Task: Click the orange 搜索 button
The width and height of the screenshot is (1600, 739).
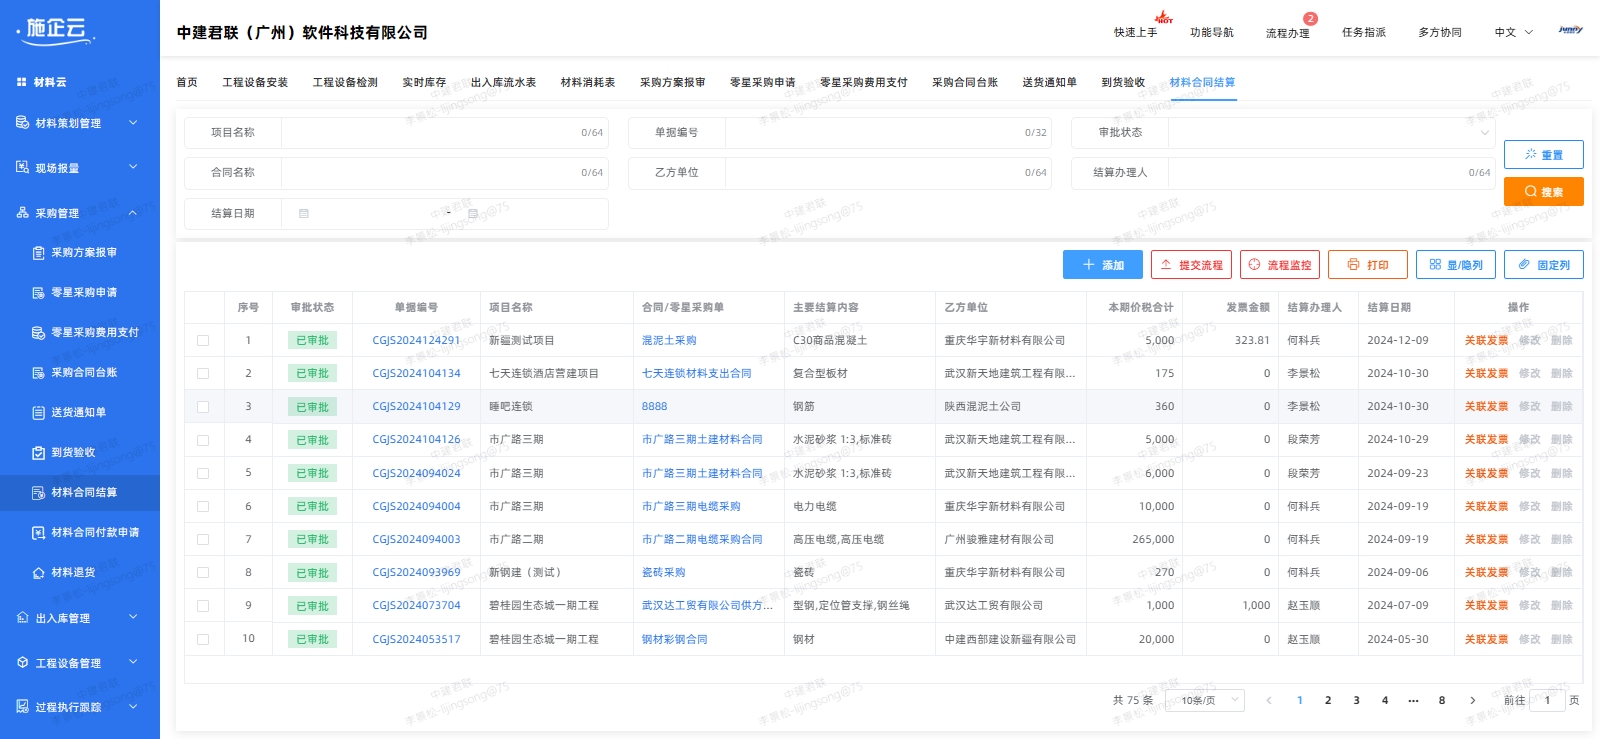Action: click(x=1543, y=192)
